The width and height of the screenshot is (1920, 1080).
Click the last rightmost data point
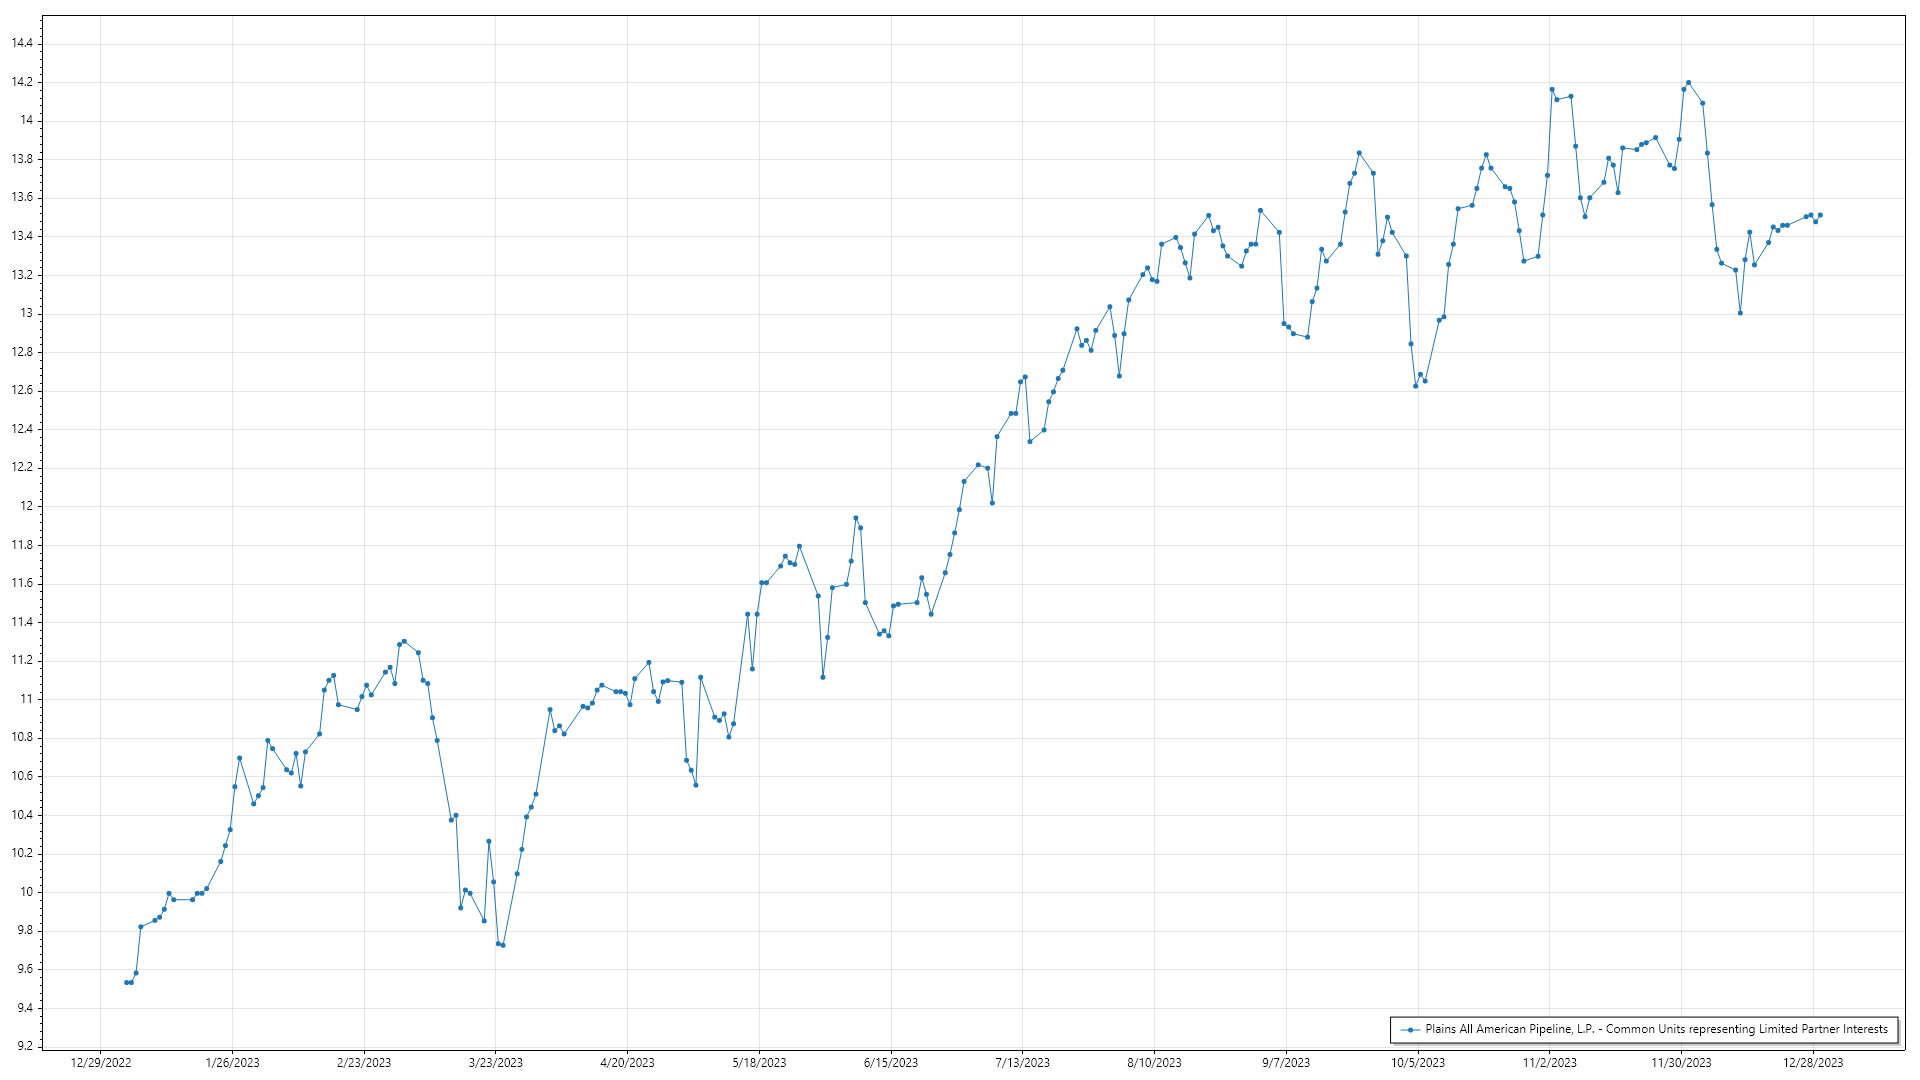pos(1820,215)
